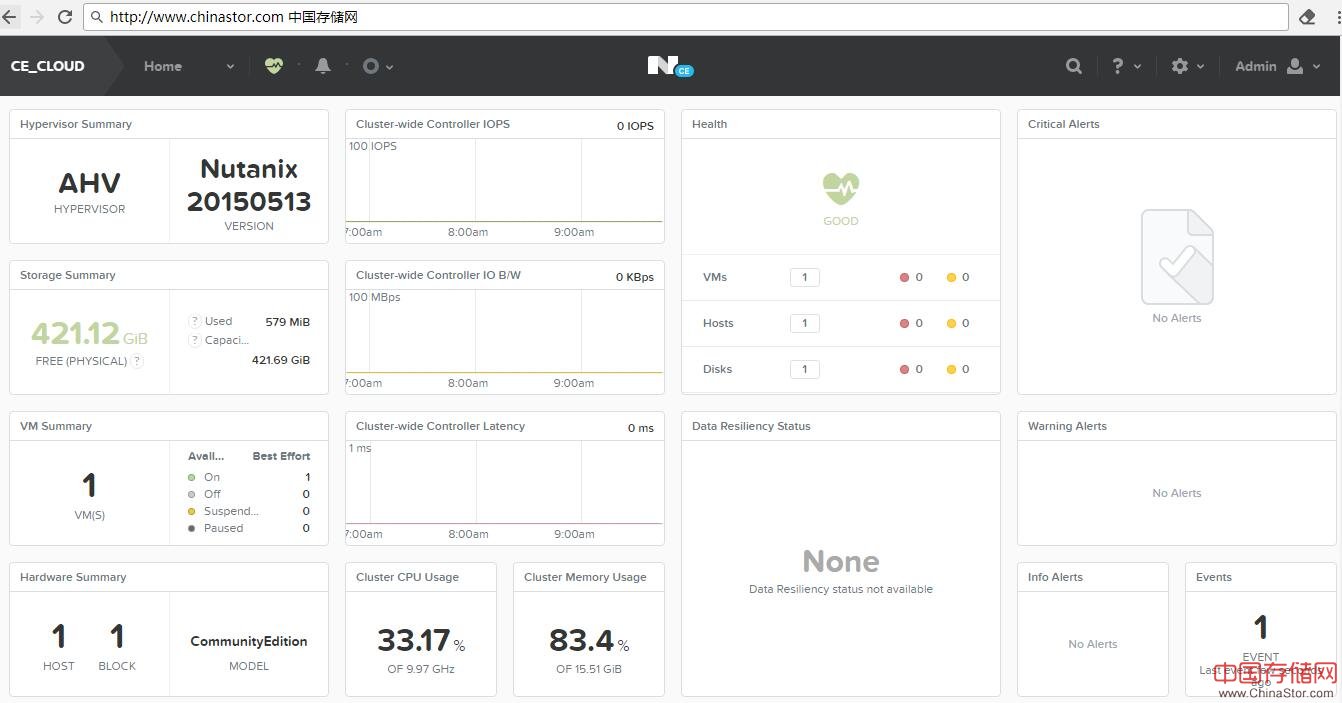Expand the Home view dropdown

click(x=230, y=67)
